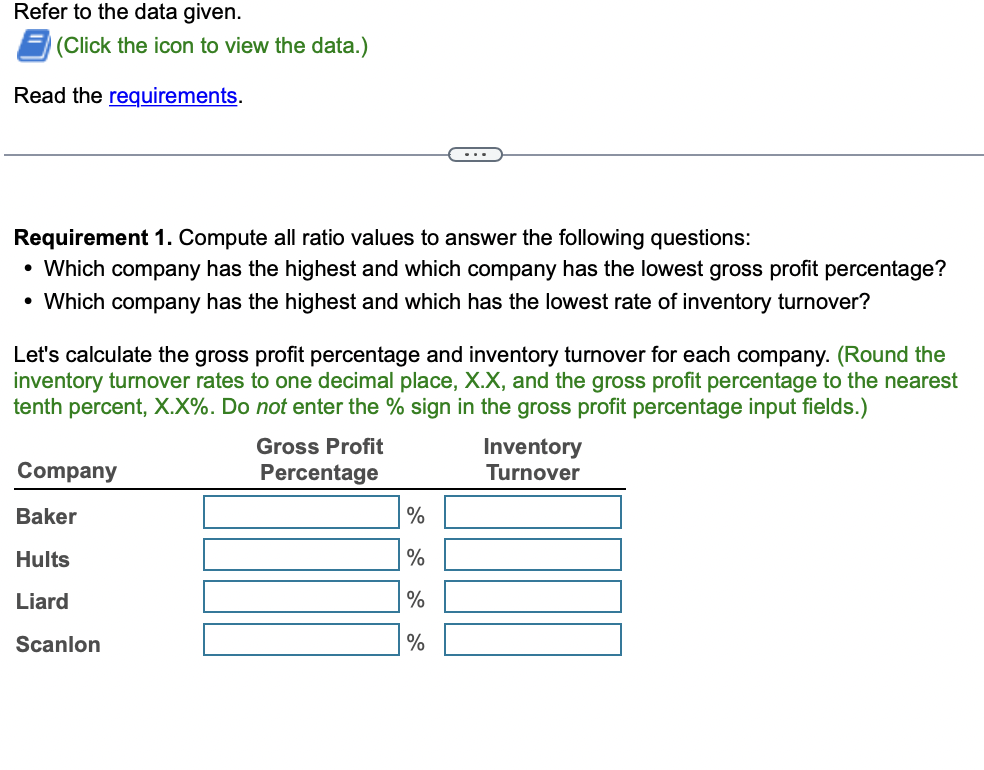Click the Baker row label

(x=46, y=517)
